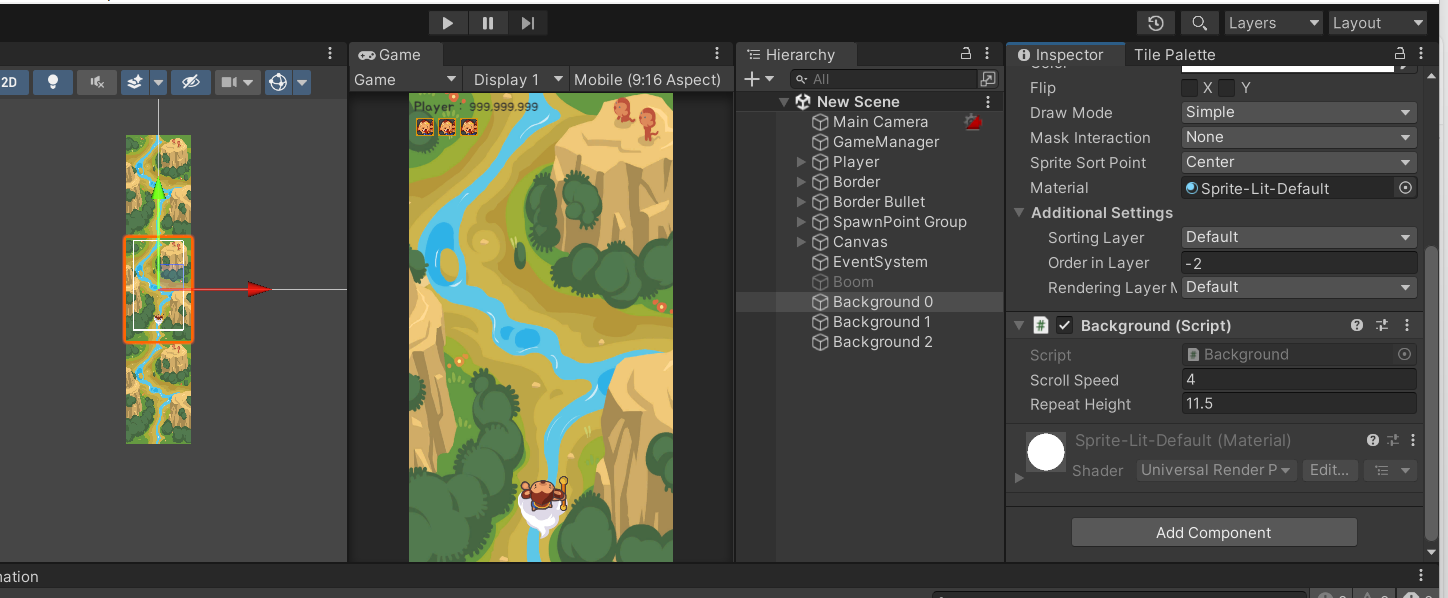The image size is (1448, 598).
Task: Toggle hidden objects visibility eye icon
Action: click(190, 82)
